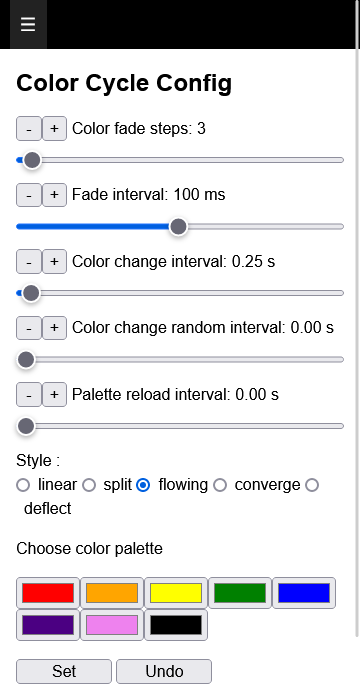Image resolution: width=360 pixels, height=700 pixels.
Task: Choose the converge style radio button
Action: [220, 485]
